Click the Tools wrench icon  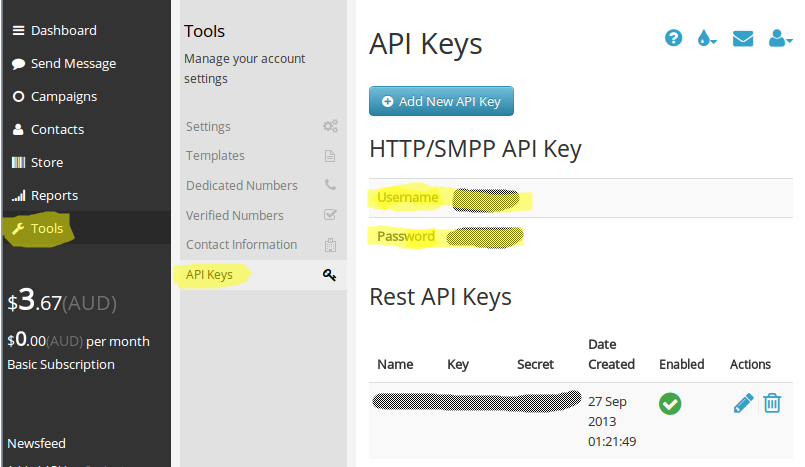tap(17, 229)
